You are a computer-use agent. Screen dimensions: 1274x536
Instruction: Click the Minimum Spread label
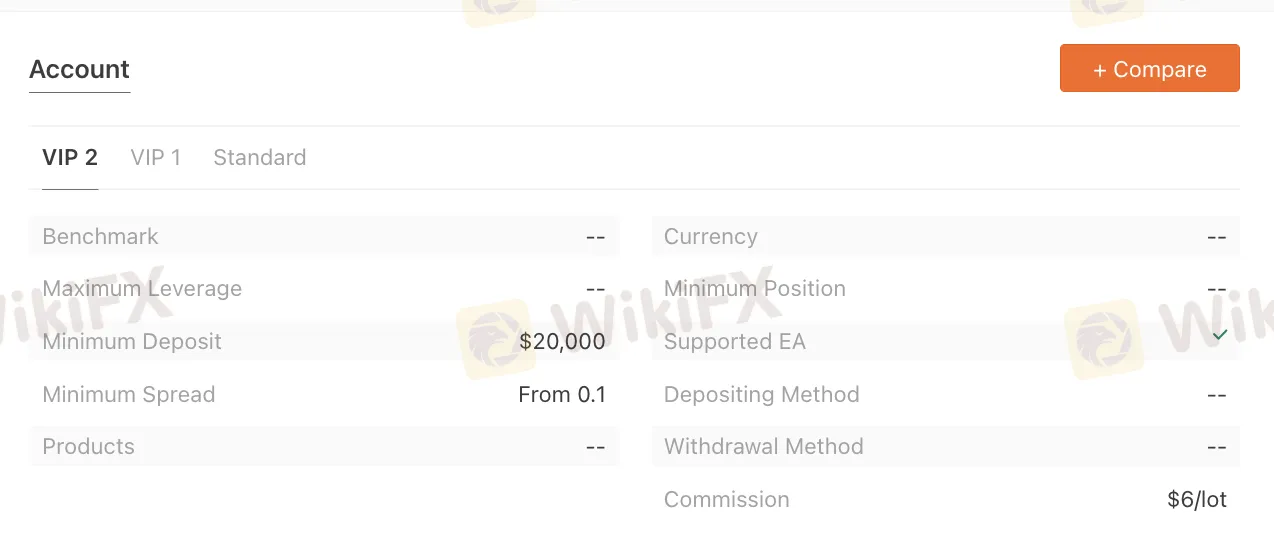pos(129,395)
